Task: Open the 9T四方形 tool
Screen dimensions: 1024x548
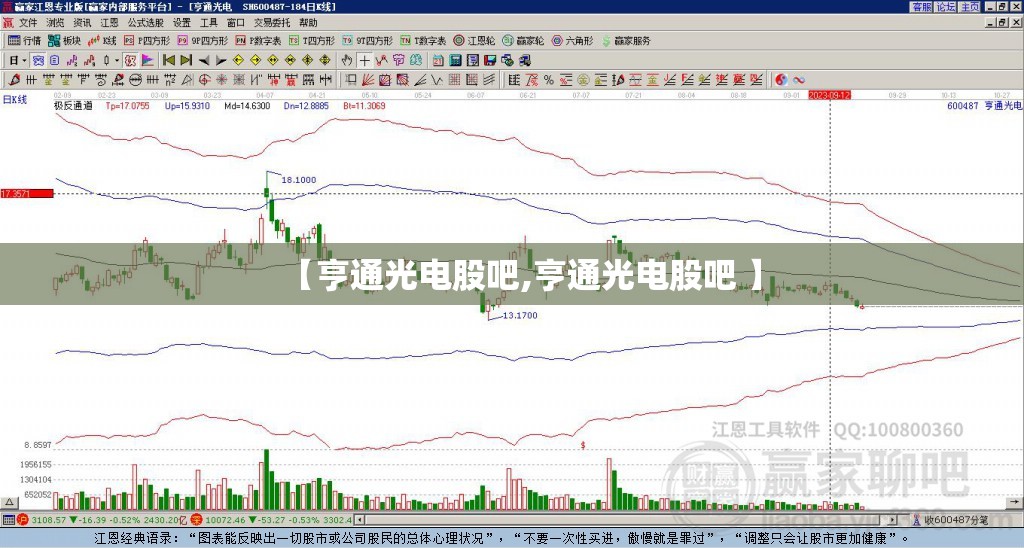Action: click(x=368, y=40)
